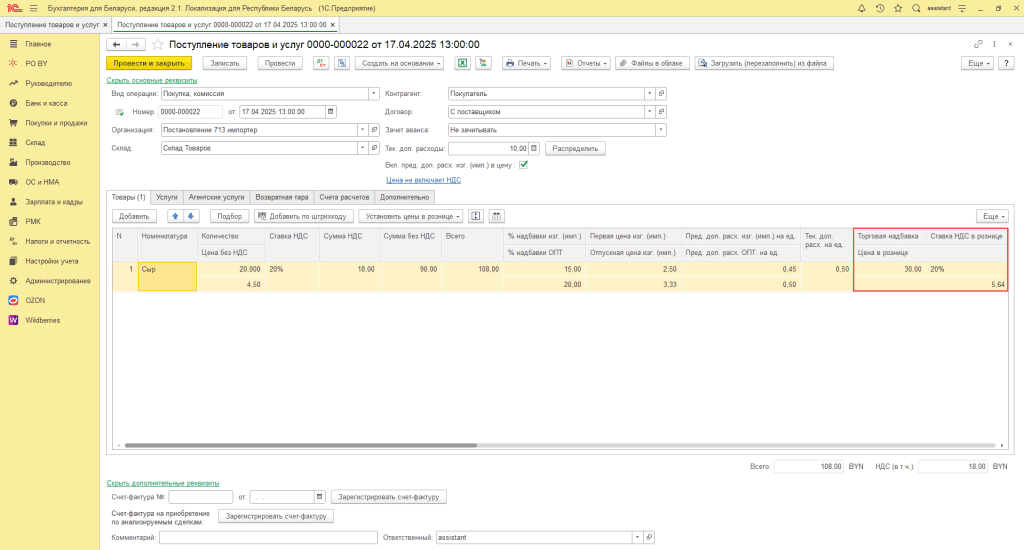Open Установить цены в рознице dropdown
The image size is (1024, 550).
point(411,216)
